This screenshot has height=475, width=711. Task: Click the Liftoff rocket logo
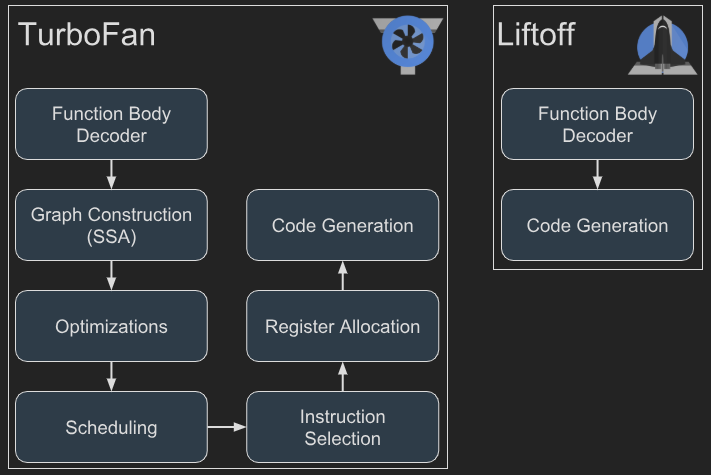click(662, 45)
